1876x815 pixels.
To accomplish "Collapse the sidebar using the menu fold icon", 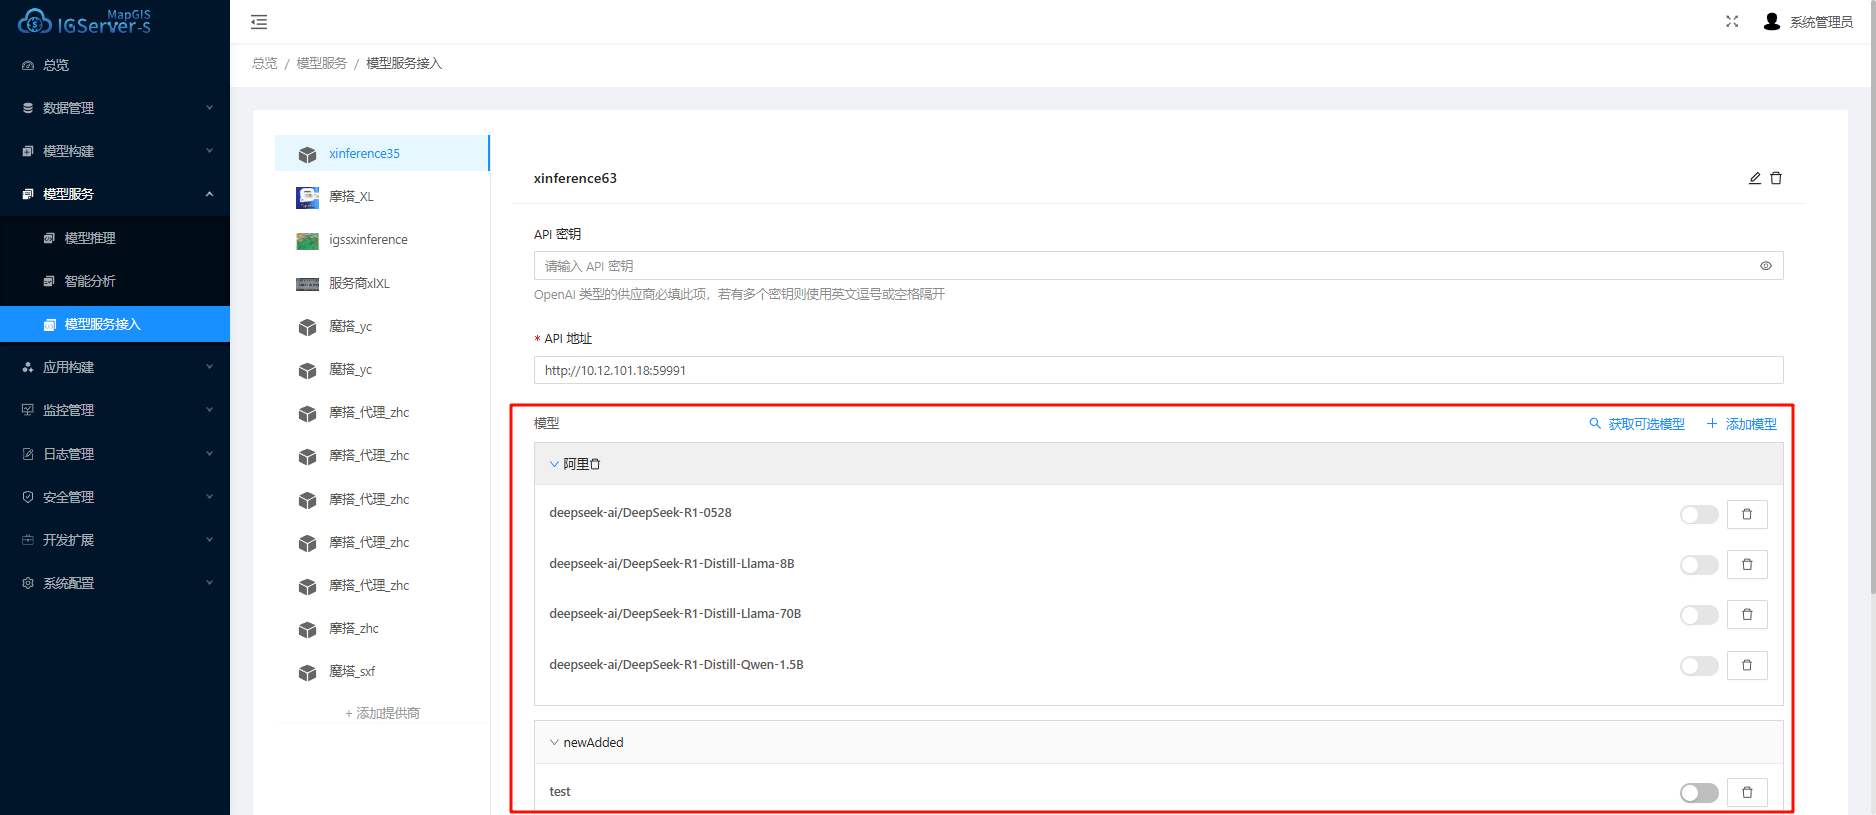I will click(259, 22).
